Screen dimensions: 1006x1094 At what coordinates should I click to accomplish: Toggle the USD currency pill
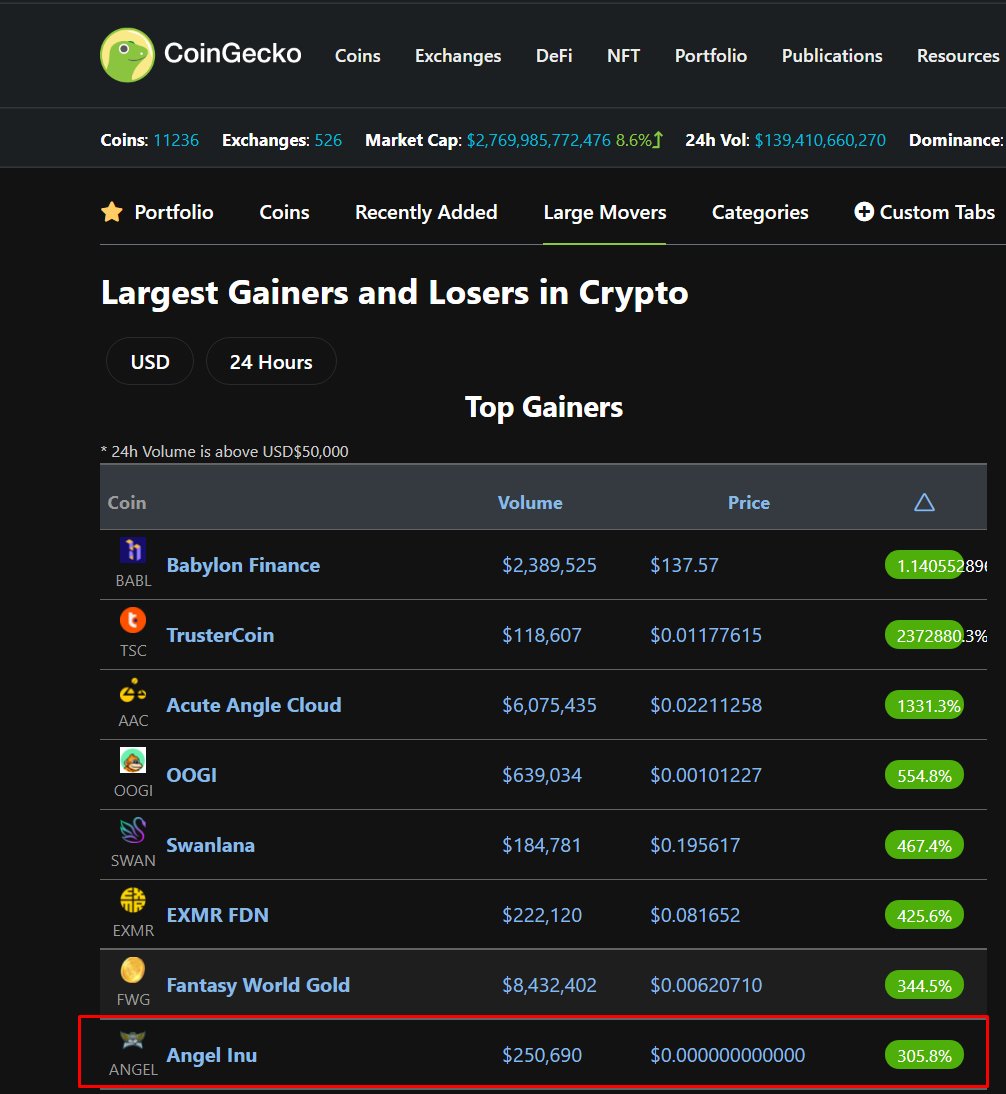pos(149,361)
